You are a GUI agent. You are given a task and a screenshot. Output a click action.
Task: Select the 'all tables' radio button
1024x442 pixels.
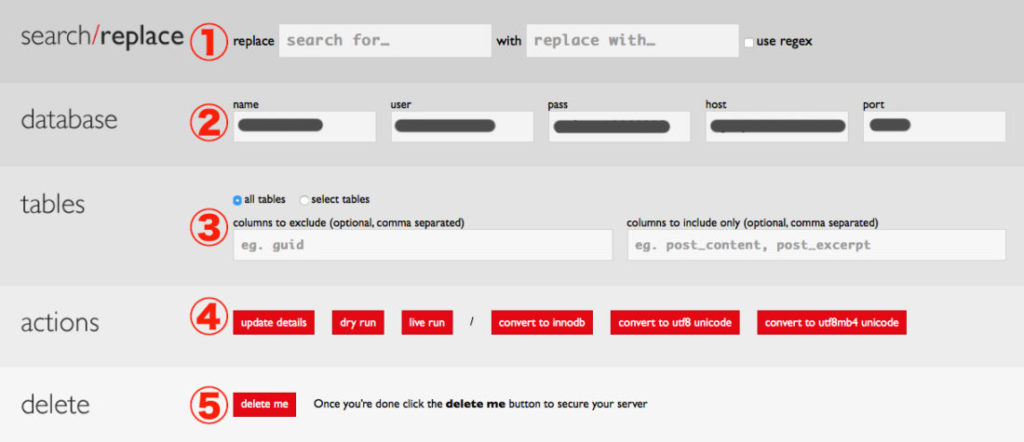coord(237,200)
